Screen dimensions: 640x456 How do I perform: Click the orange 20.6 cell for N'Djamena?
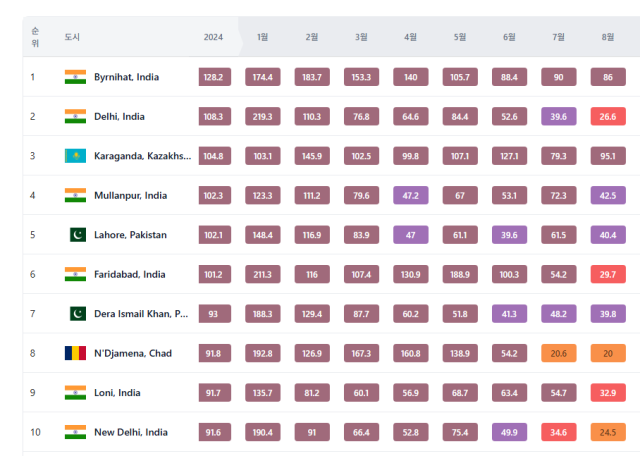[x=559, y=353]
